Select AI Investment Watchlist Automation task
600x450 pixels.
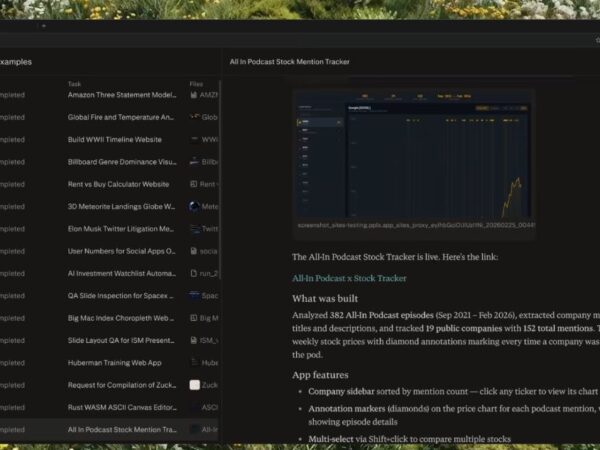click(x=122, y=274)
